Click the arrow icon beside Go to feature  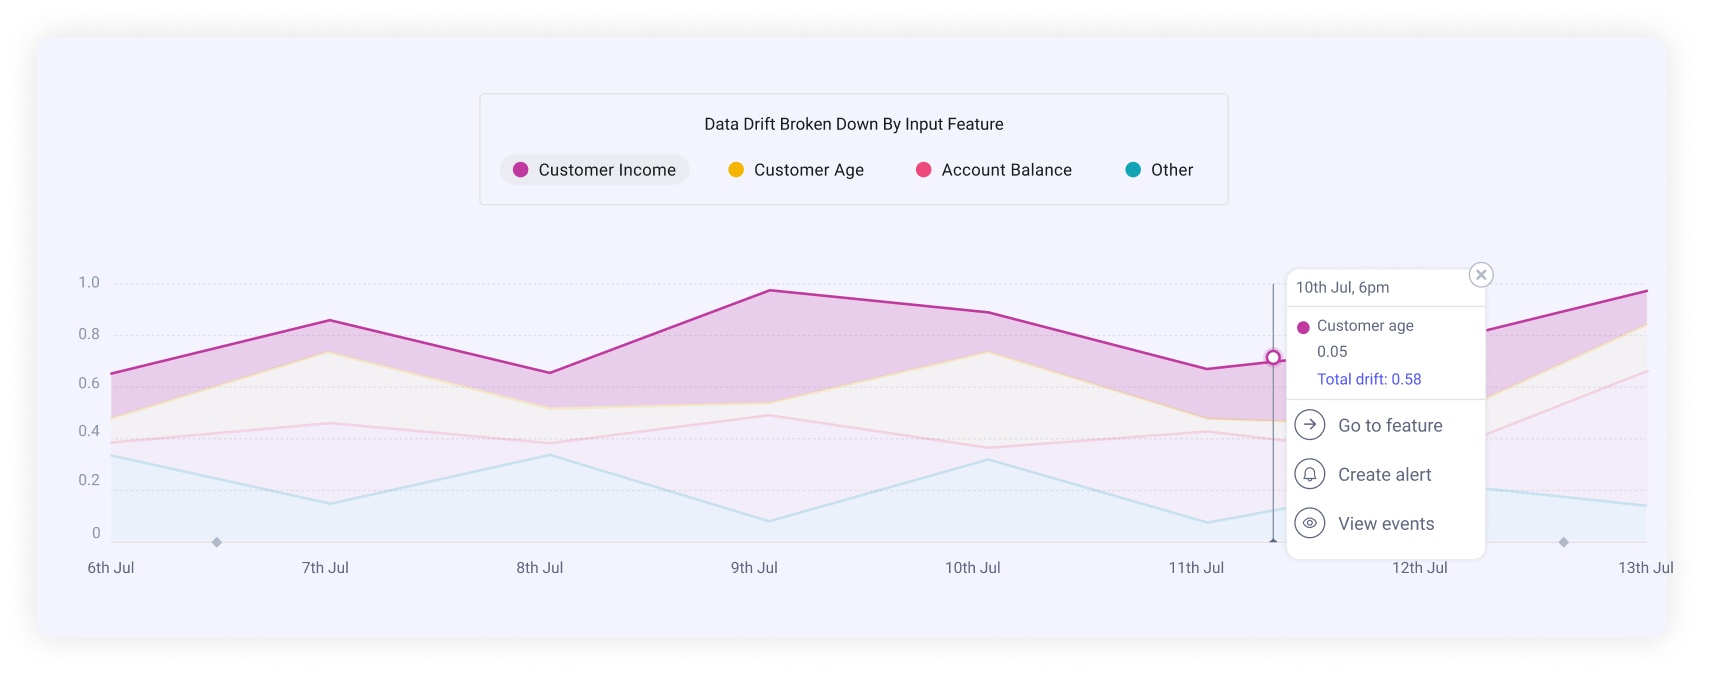tap(1310, 425)
